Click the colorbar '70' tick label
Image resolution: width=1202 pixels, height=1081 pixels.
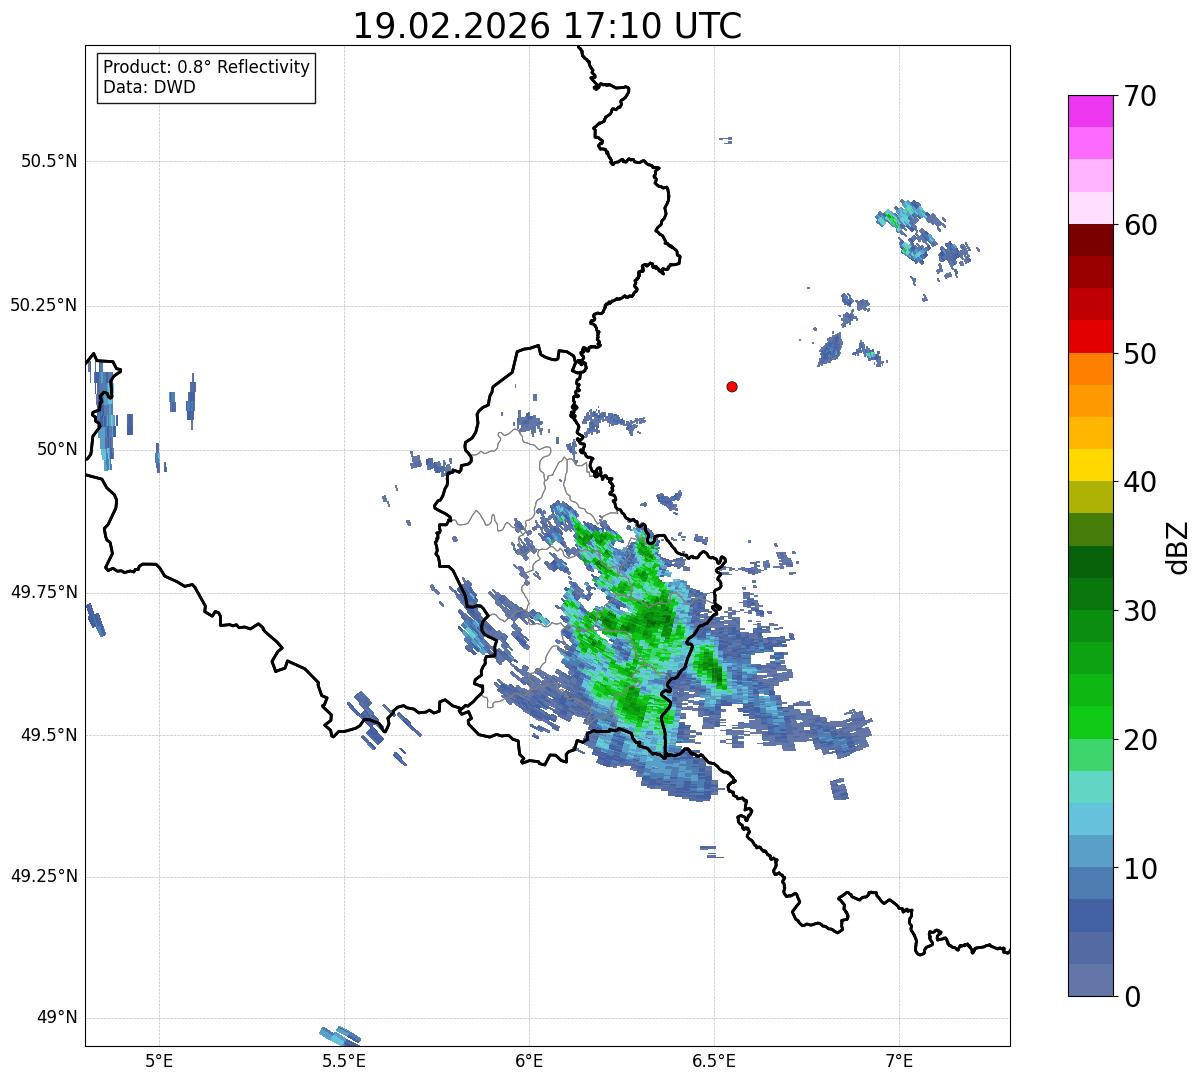click(1140, 96)
